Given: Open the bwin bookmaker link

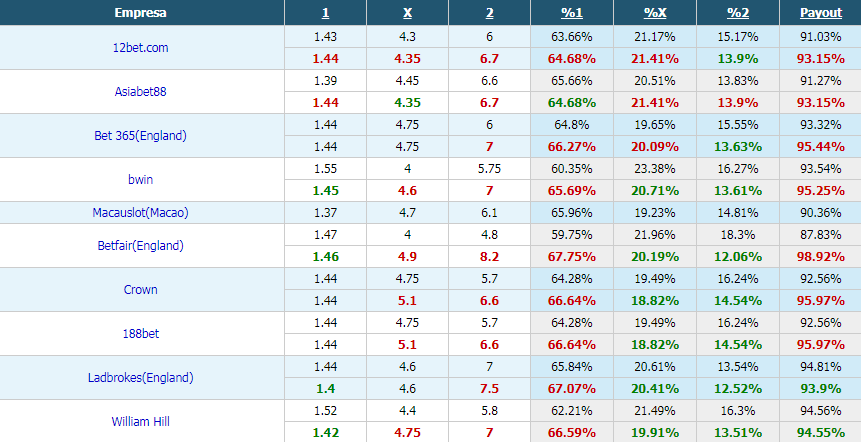Looking at the screenshot, I should (x=141, y=180).
